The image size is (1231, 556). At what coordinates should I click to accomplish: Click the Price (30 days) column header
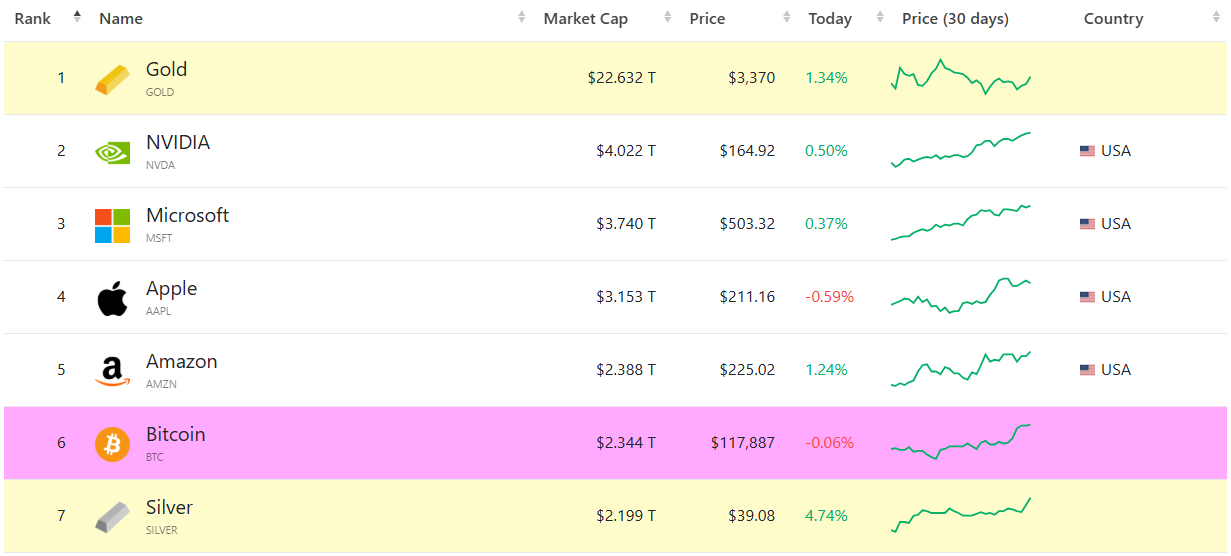(x=955, y=18)
